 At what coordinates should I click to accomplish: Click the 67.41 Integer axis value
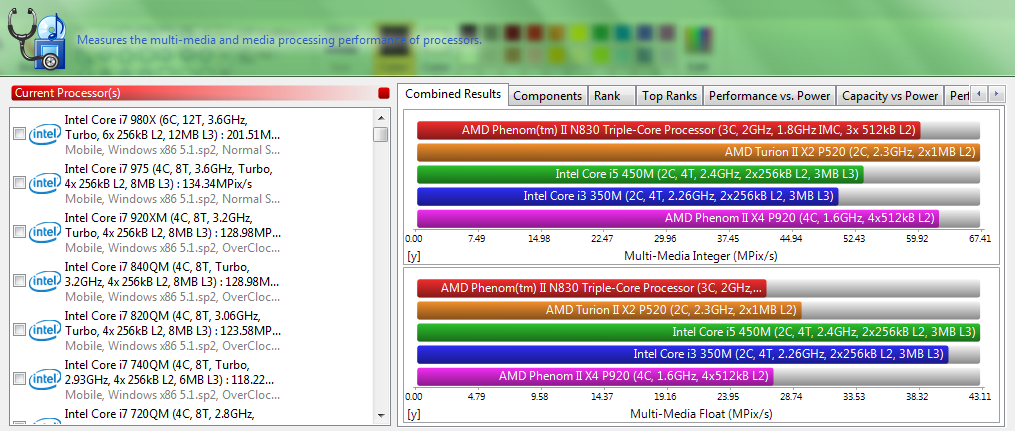(x=981, y=239)
